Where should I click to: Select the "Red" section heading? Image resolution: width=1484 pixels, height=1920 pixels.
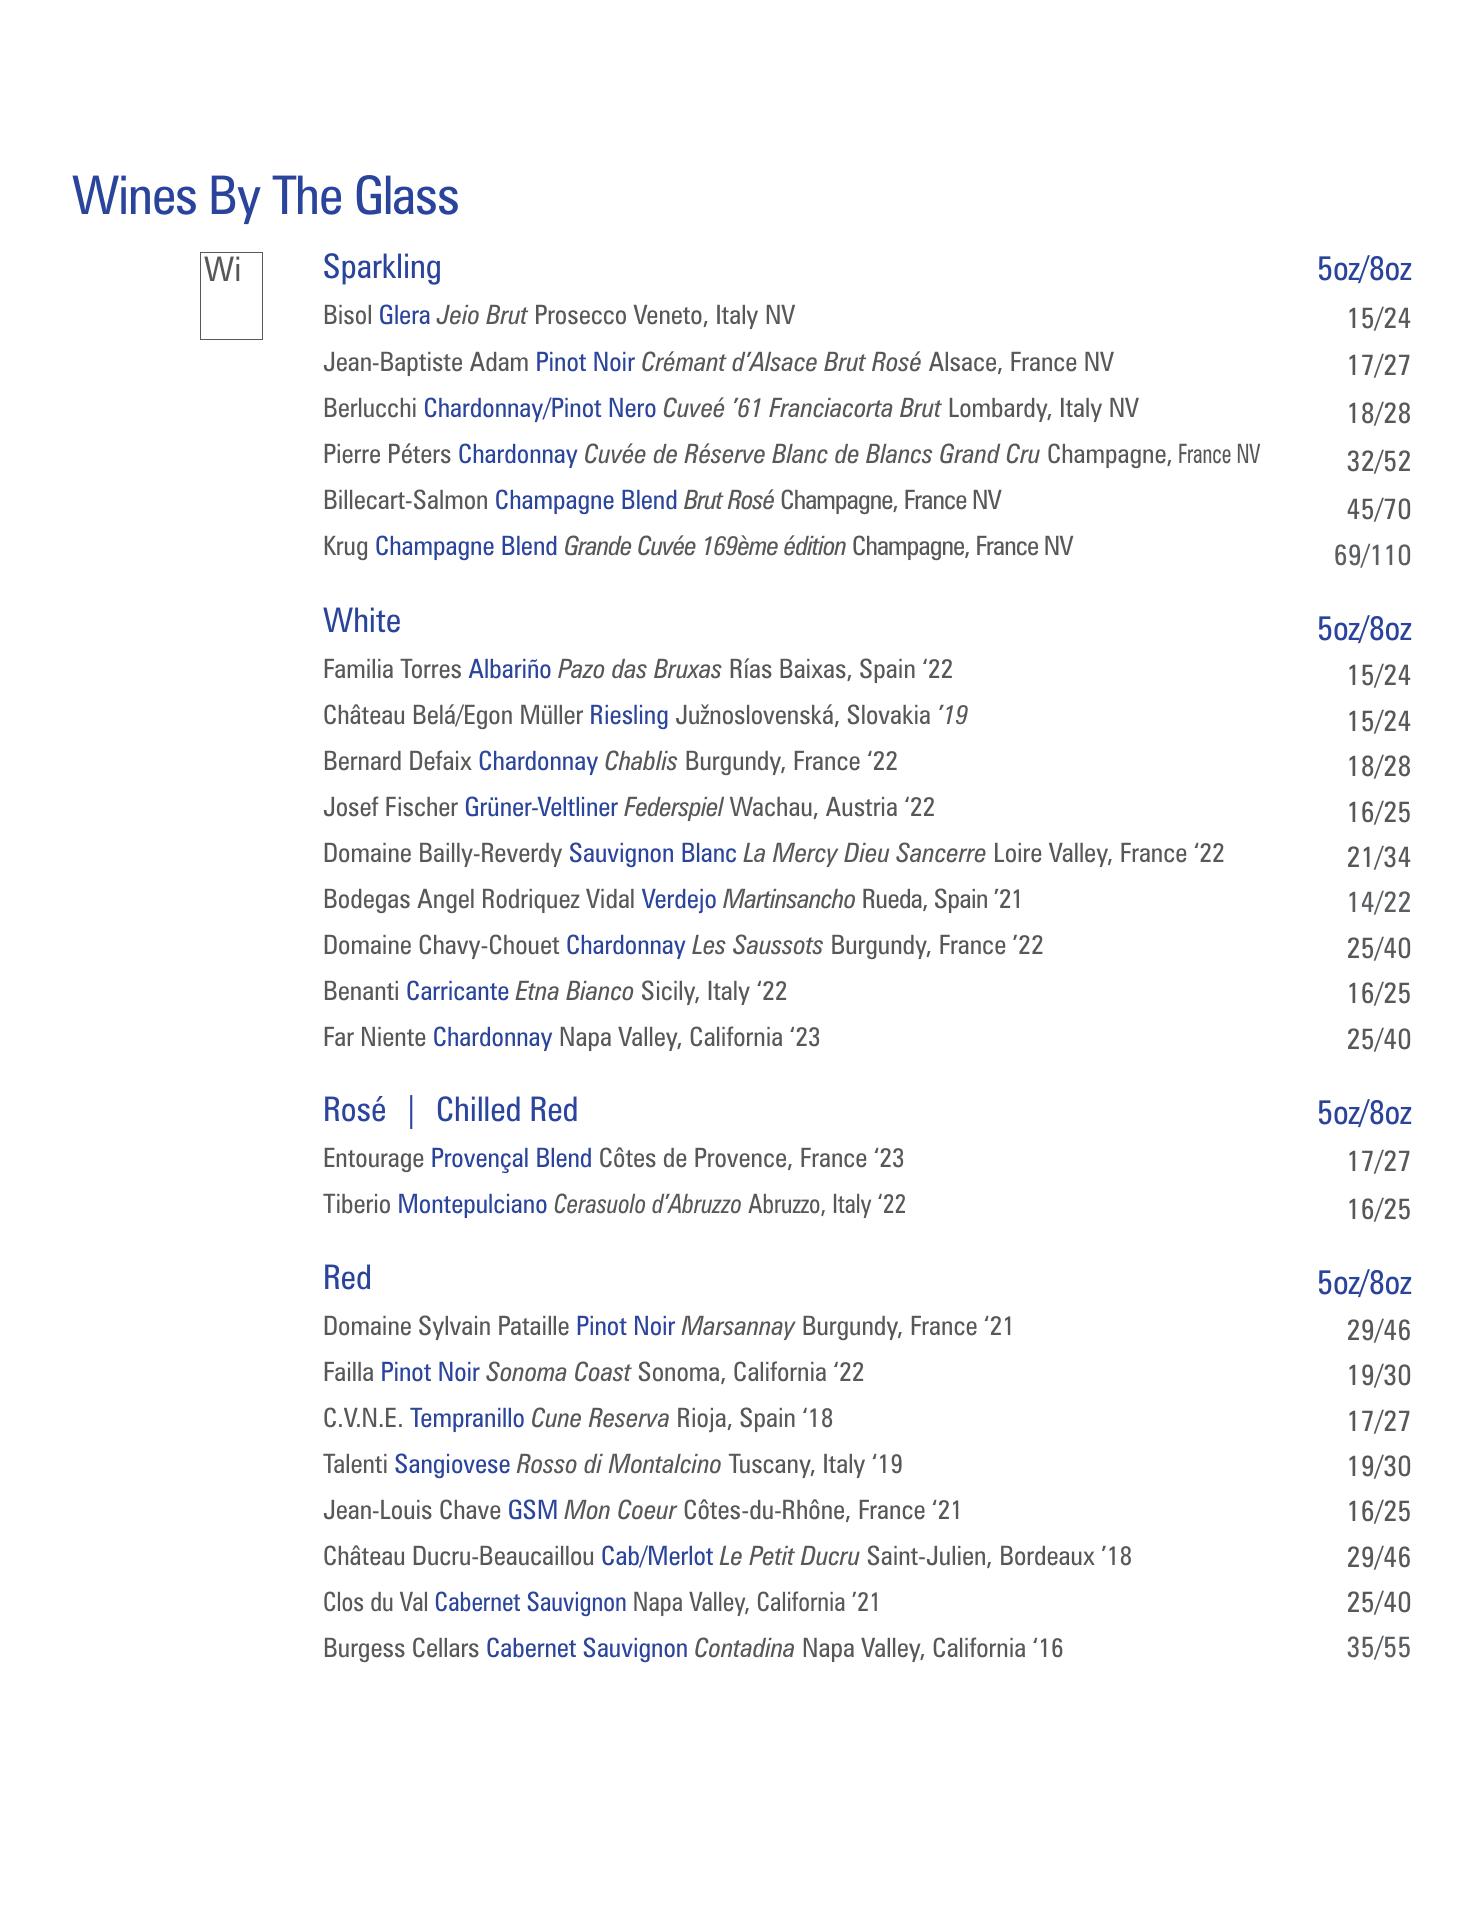tap(347, 1278)
